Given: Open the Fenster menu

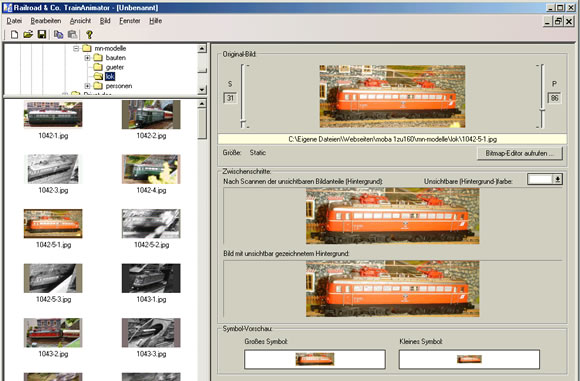Looking at the screenshot, I should [x=130, y=21].
